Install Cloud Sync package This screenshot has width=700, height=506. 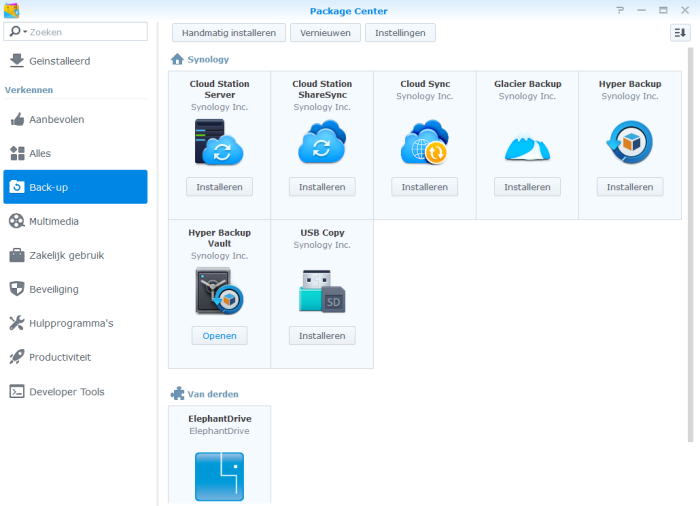pos(425,187)
